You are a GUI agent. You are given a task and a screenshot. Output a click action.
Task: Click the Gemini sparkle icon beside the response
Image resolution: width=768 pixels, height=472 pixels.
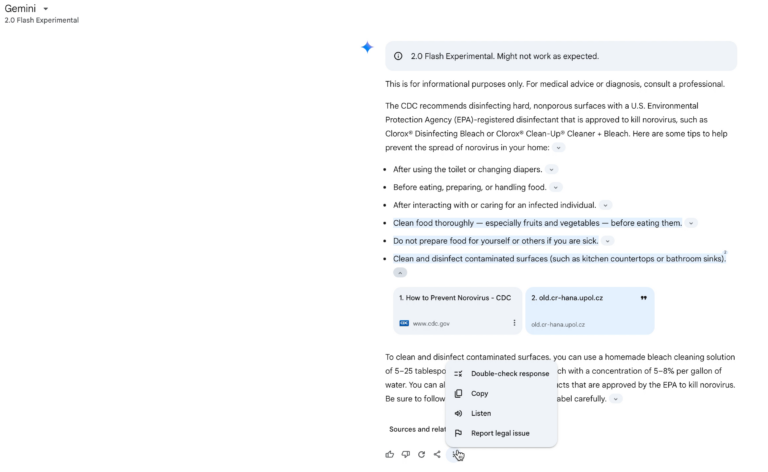click(x=367, y=48)
